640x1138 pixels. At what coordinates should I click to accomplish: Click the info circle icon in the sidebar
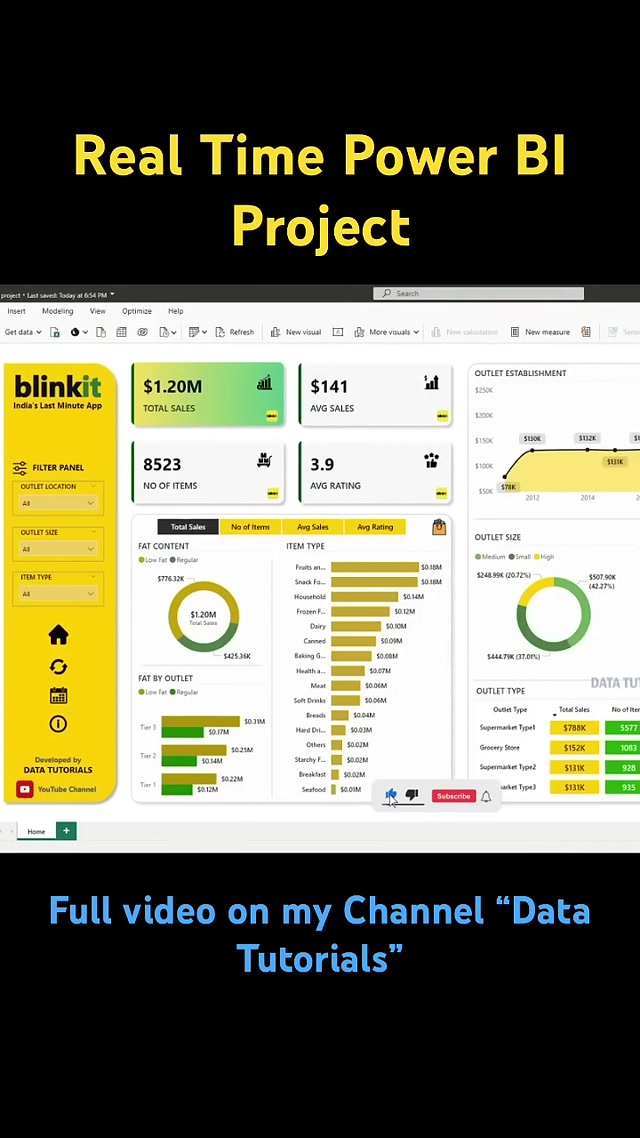pyautogui.click(x=58, y=724)
